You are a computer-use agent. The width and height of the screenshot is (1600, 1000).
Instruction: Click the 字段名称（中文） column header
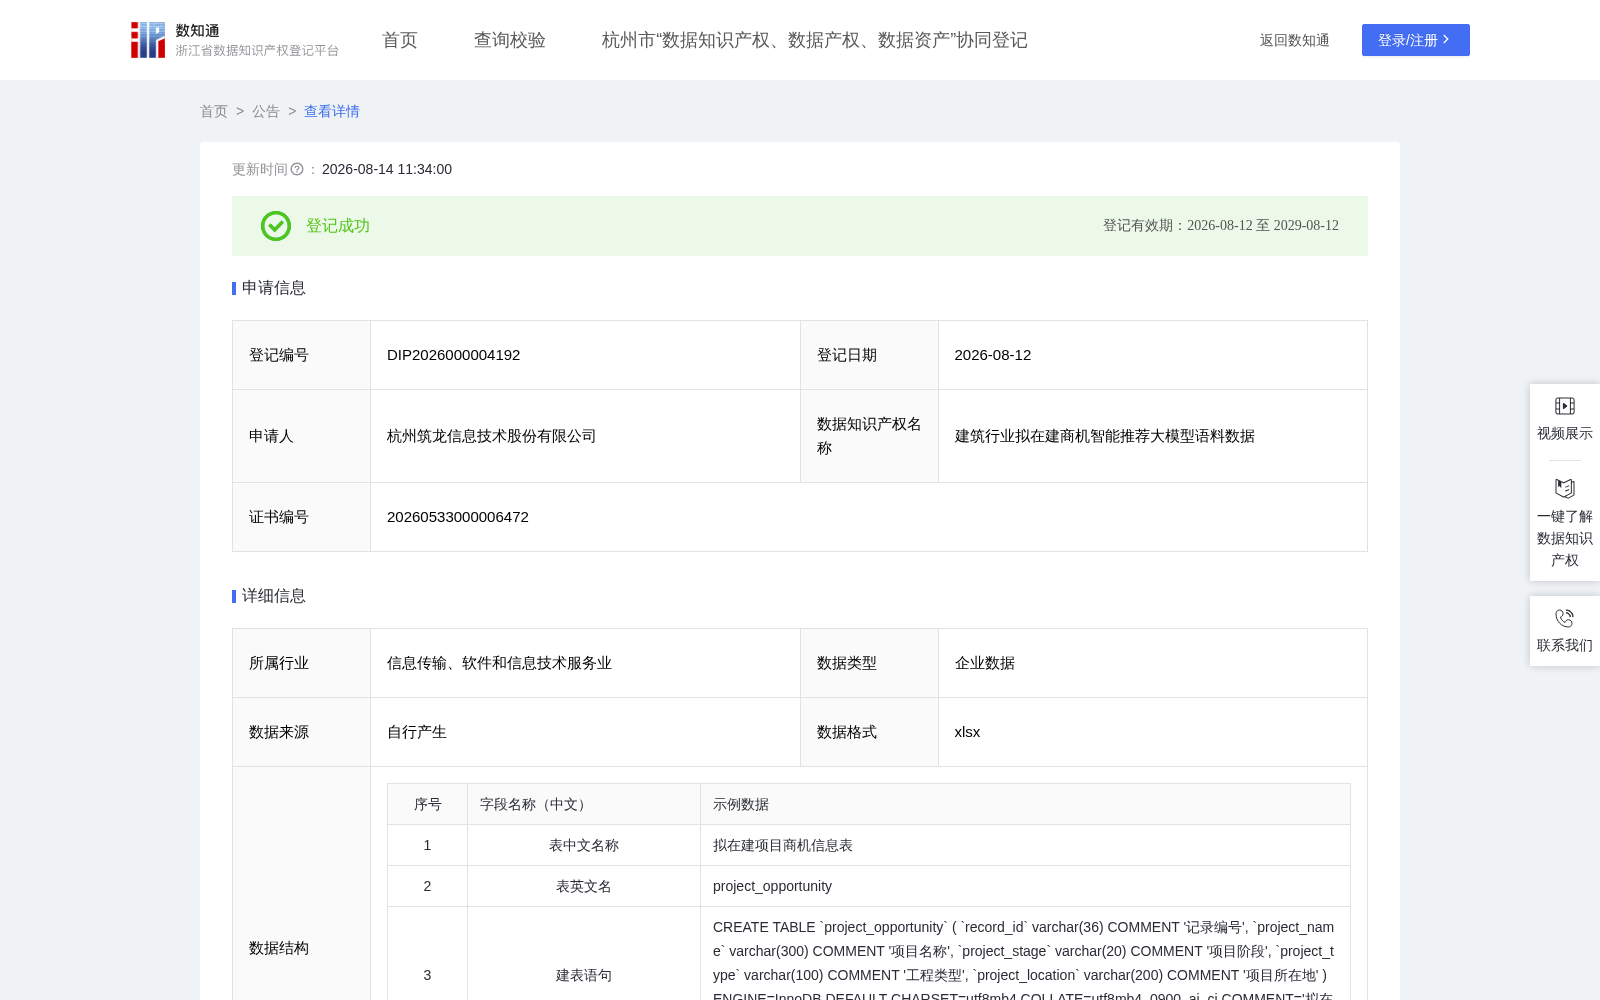(x=584, y=804)
